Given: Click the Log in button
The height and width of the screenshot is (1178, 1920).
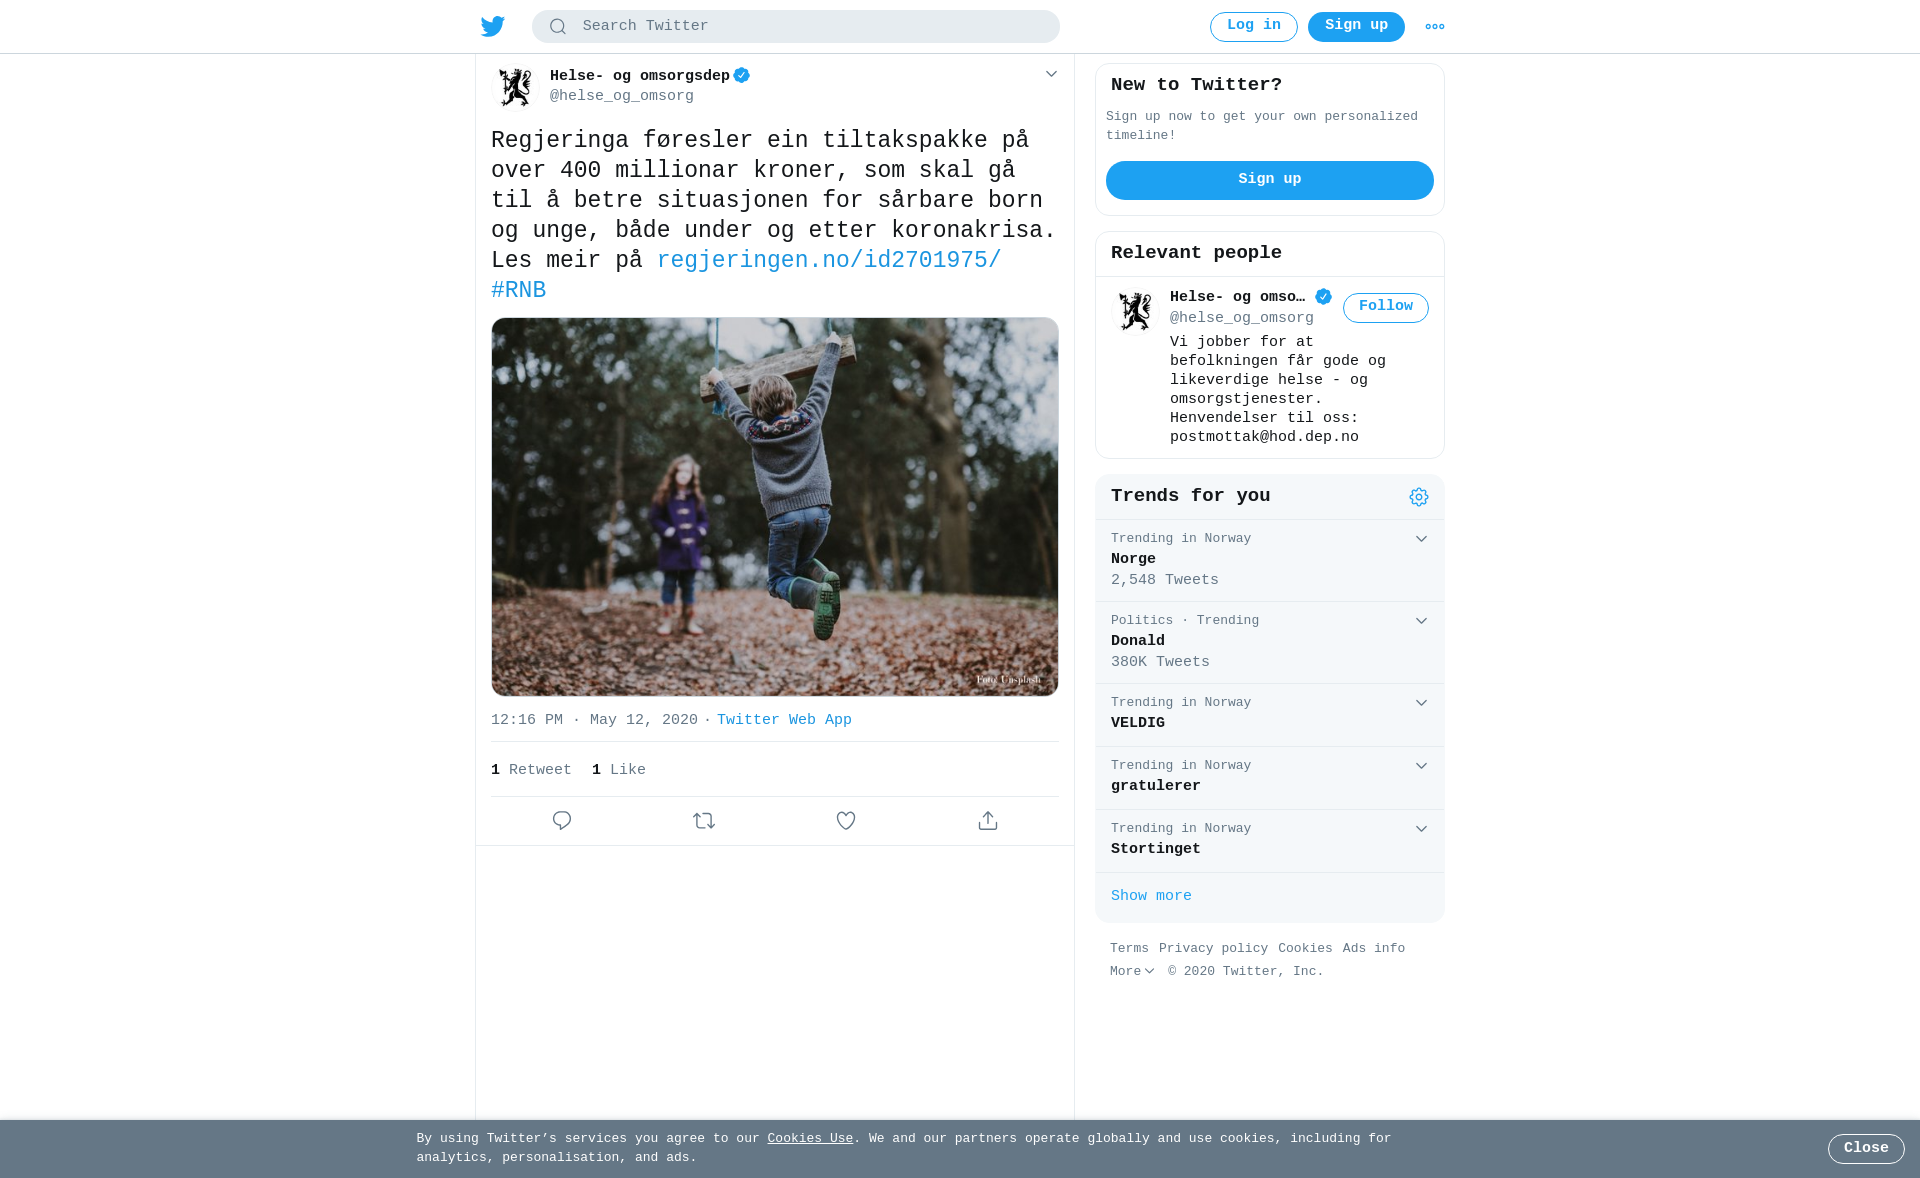Looking at the screenshot, I should [1254, 27].
